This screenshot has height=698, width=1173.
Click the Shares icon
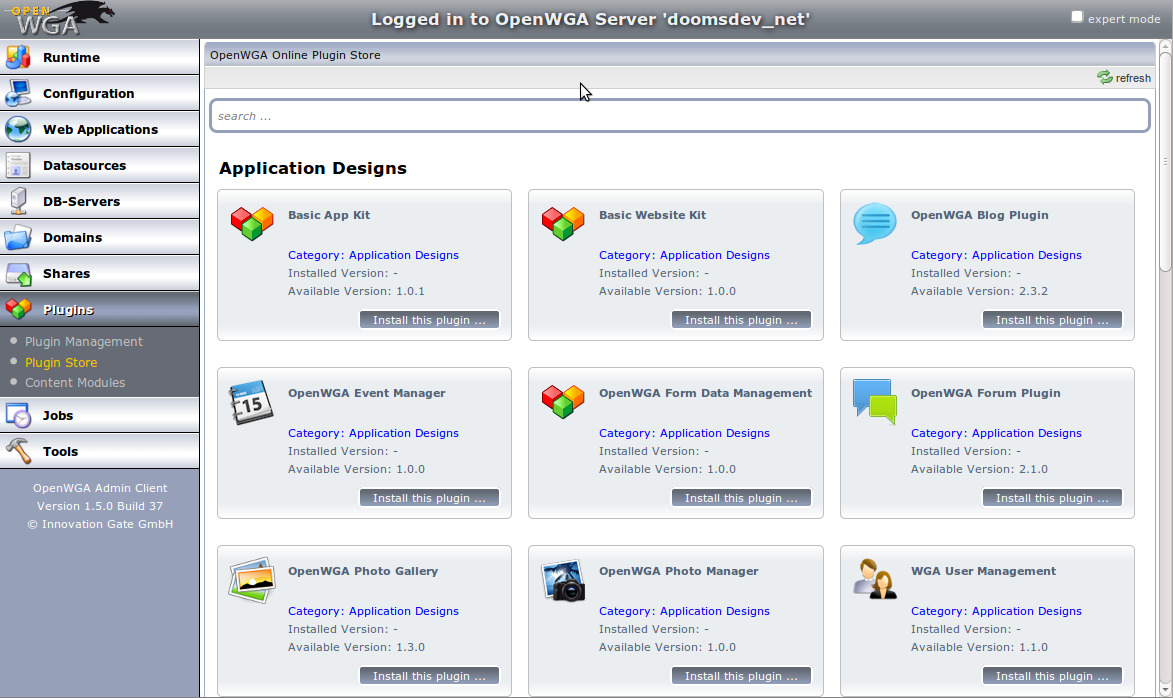(x=18, y=274)
